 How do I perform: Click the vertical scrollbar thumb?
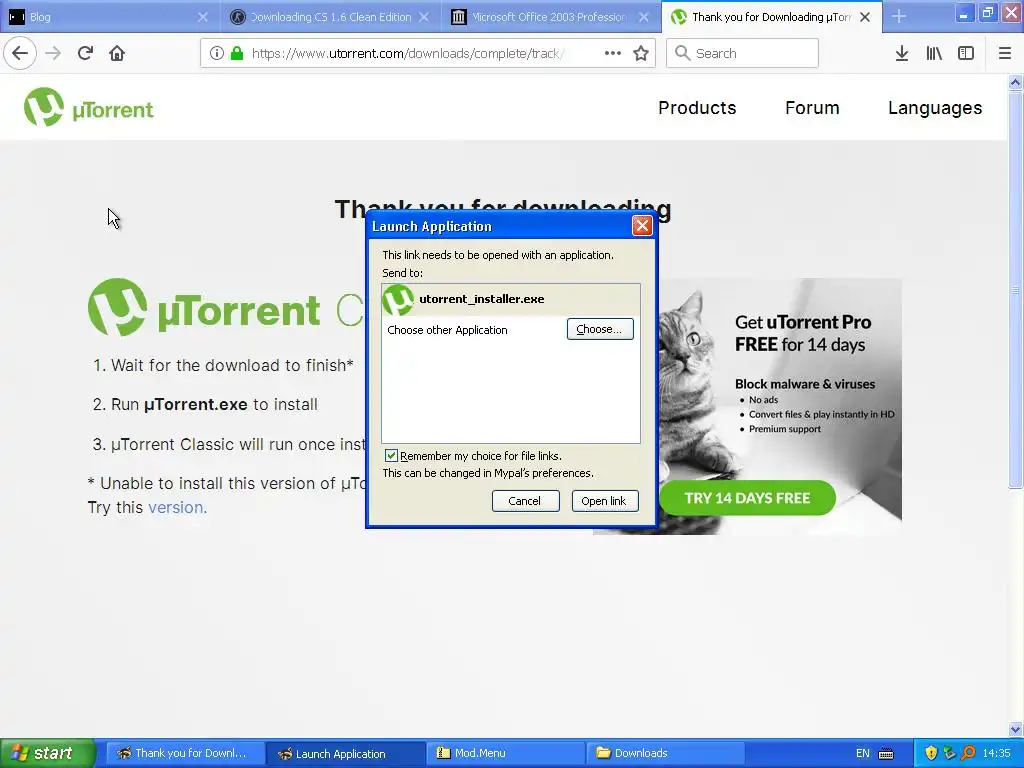[x=1015, y=290]
